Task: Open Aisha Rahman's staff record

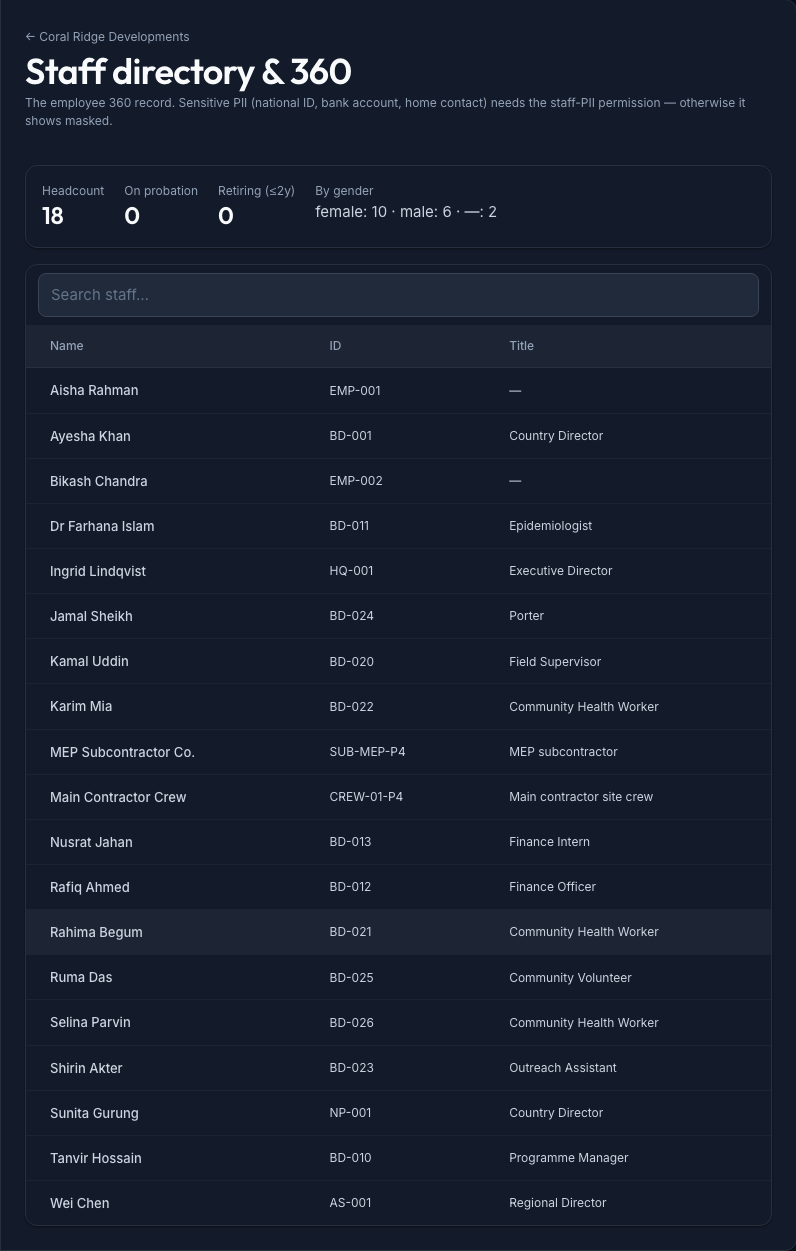Action: click(398, 391)
